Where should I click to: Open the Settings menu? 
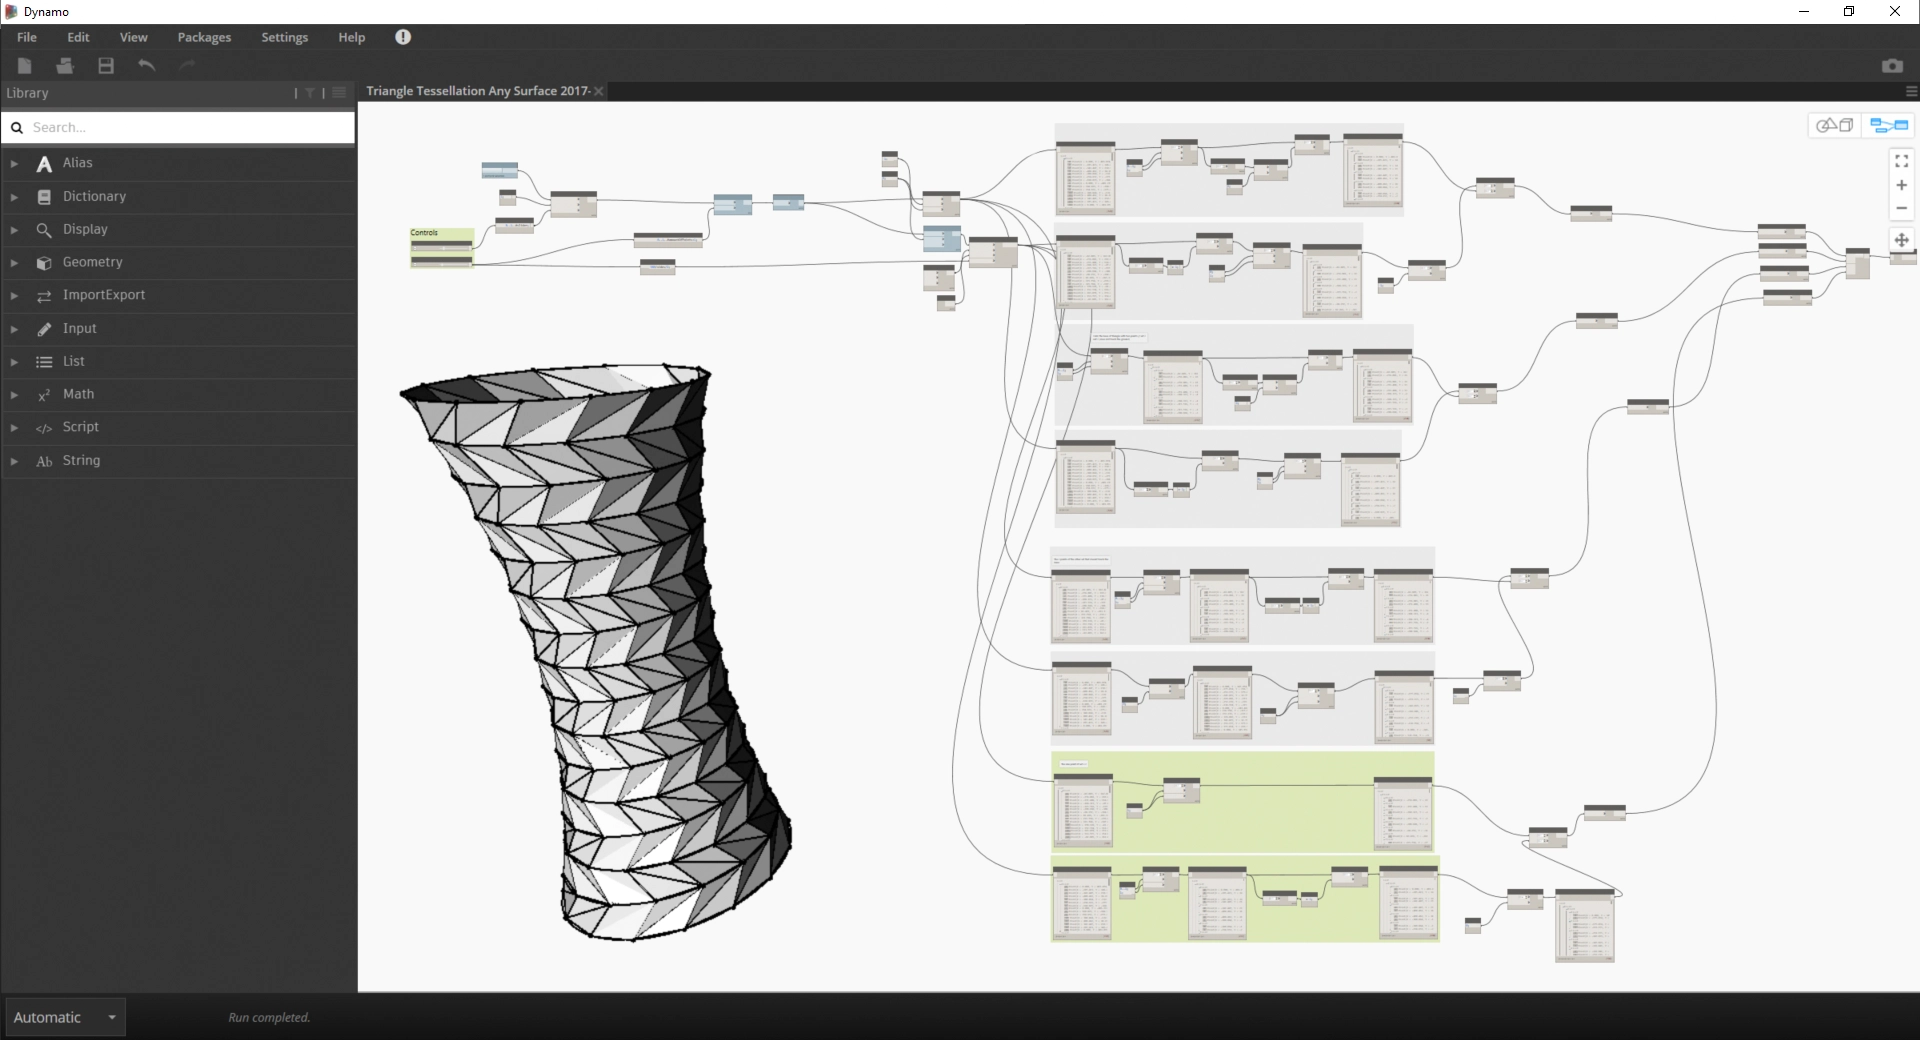284,37
